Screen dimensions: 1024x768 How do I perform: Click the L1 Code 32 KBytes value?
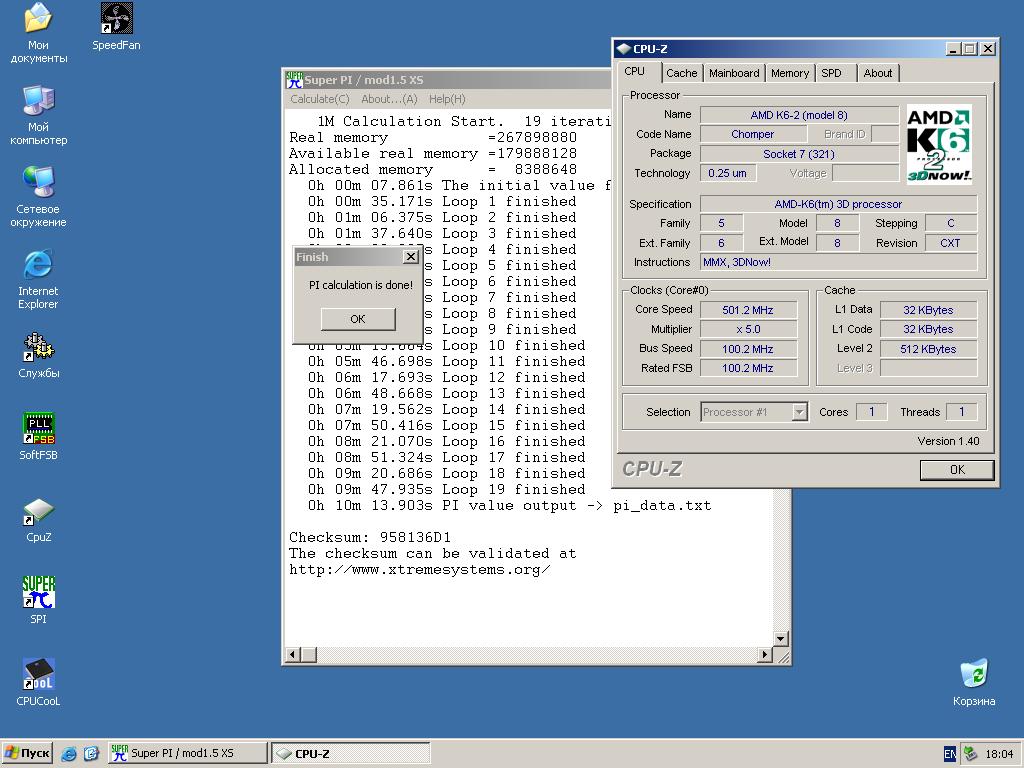pyautogui.click(x=928, y=329)
